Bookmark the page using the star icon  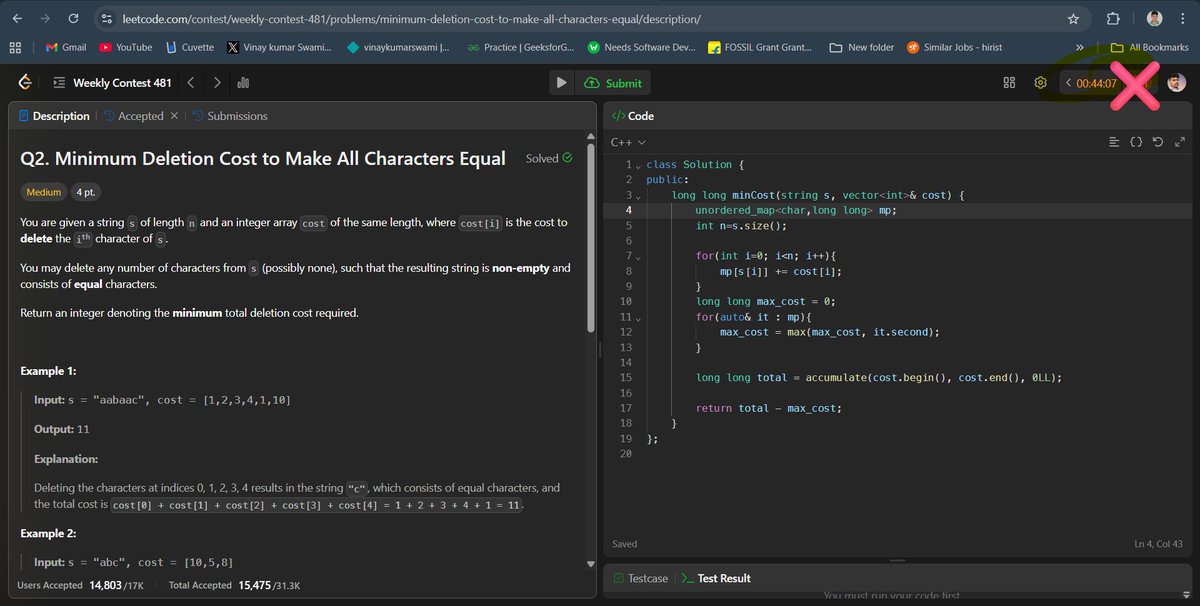pyautogui.click(x=1073, y=18)
